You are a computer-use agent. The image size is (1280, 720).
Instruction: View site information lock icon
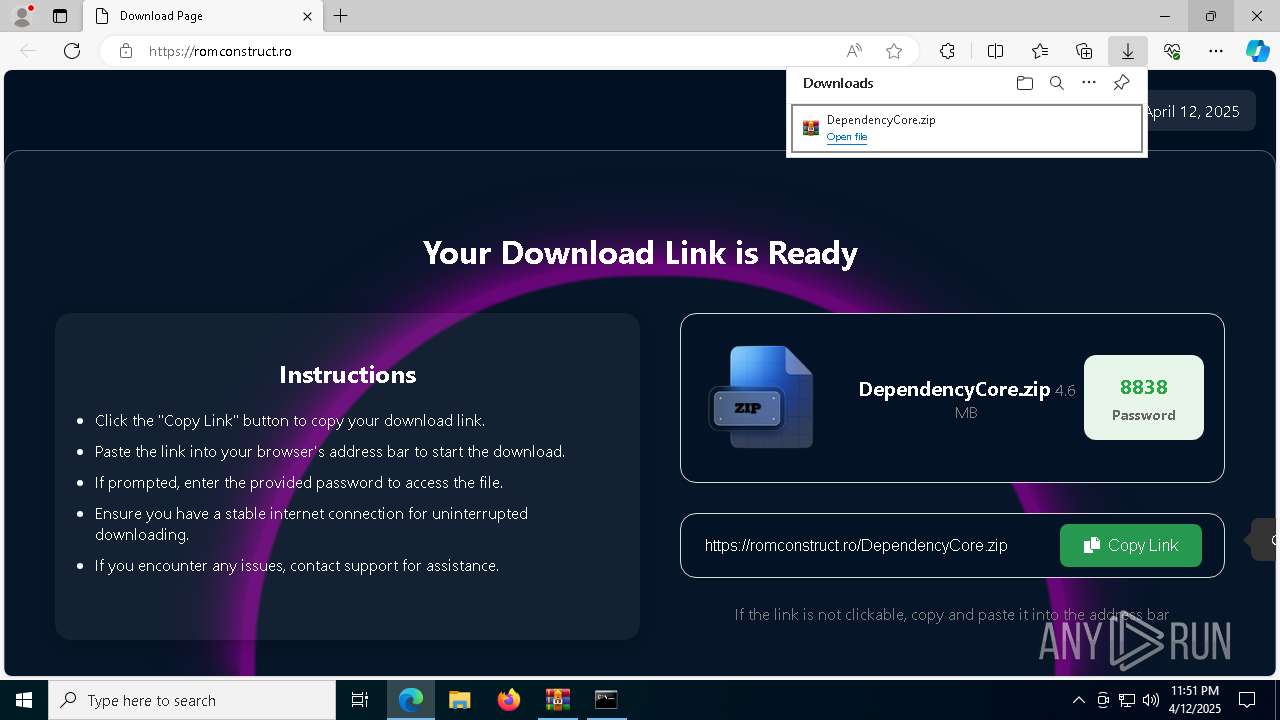coord(126,51)
